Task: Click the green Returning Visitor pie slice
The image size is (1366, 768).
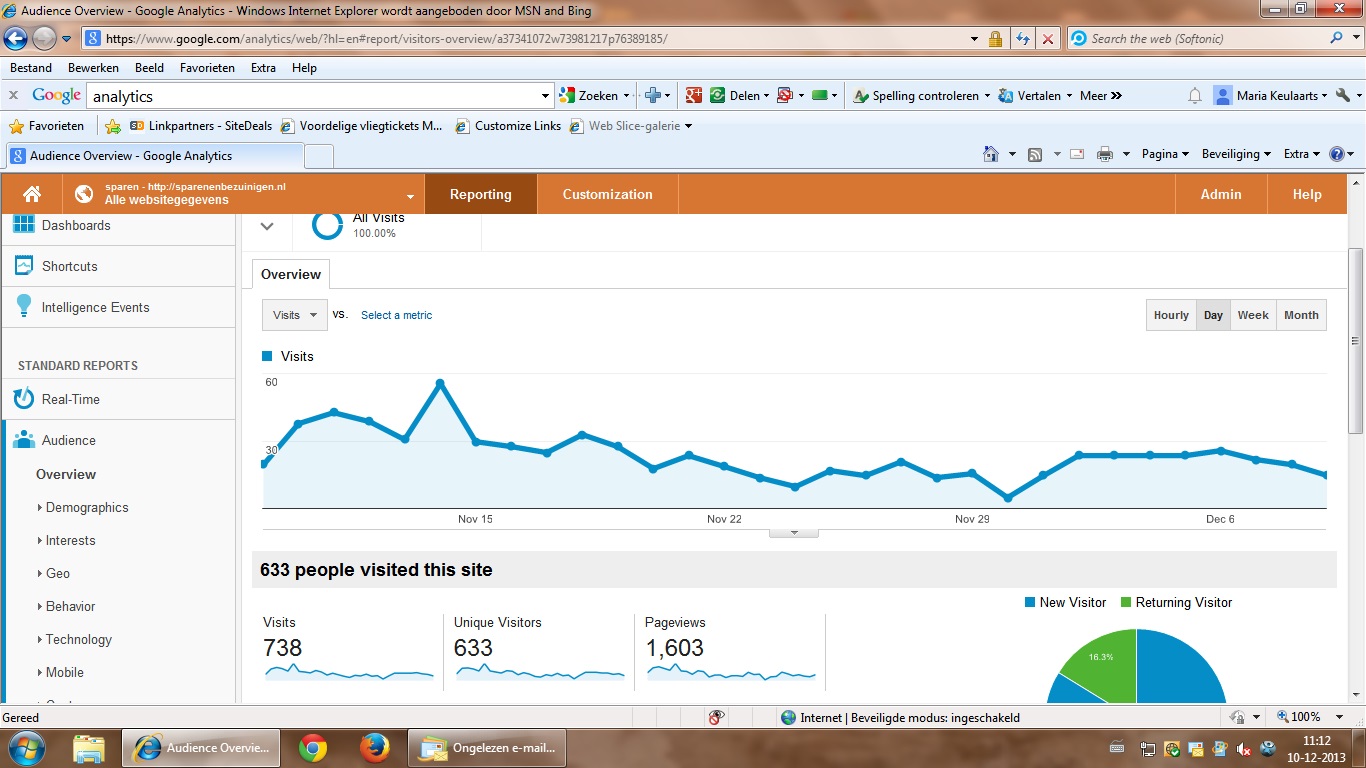Action: point(1103,662)
